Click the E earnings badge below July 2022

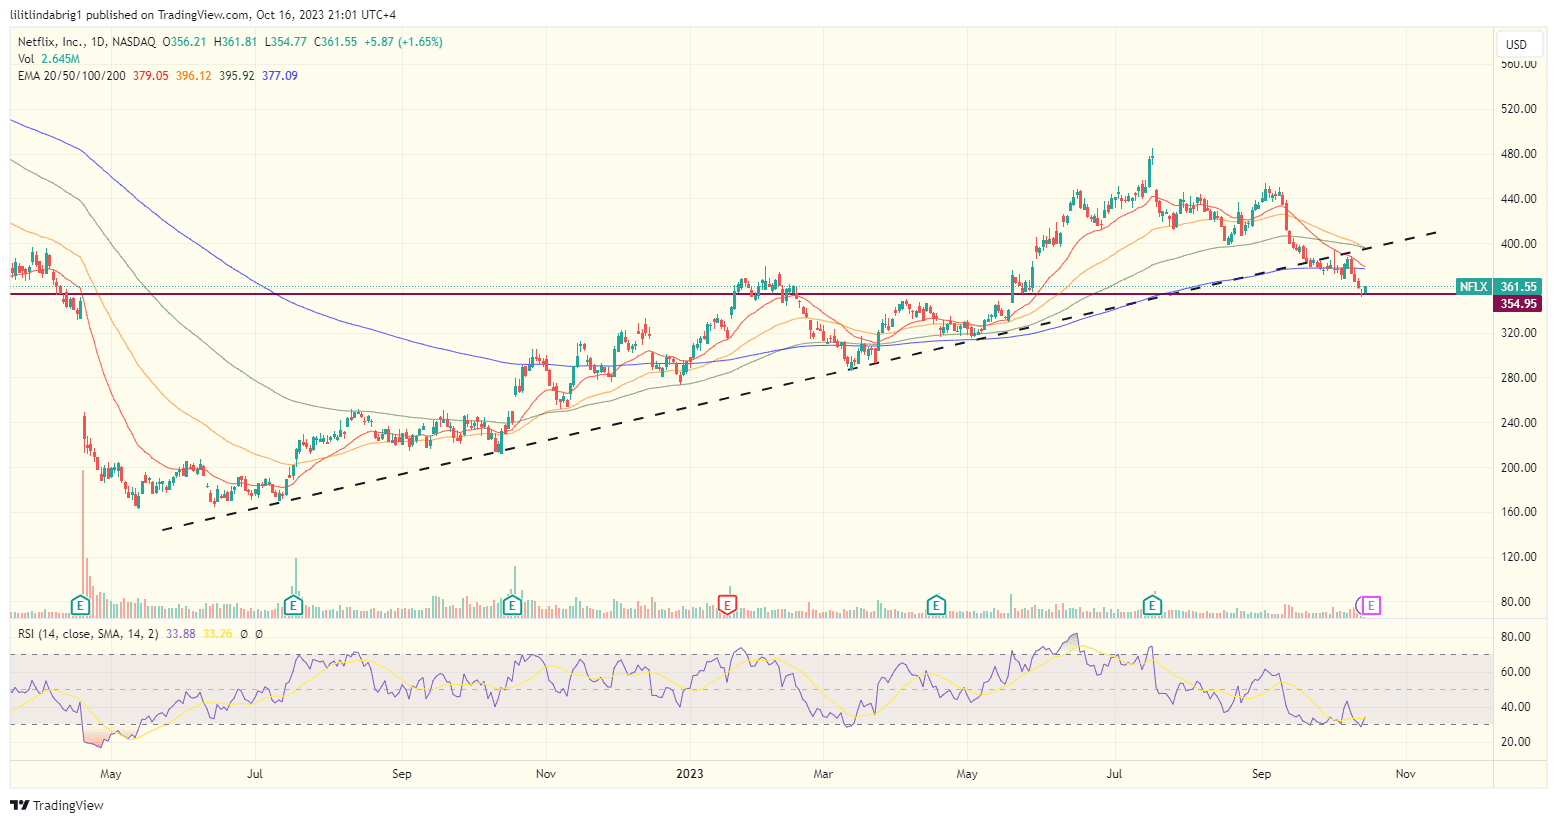(x=293, y=605)
